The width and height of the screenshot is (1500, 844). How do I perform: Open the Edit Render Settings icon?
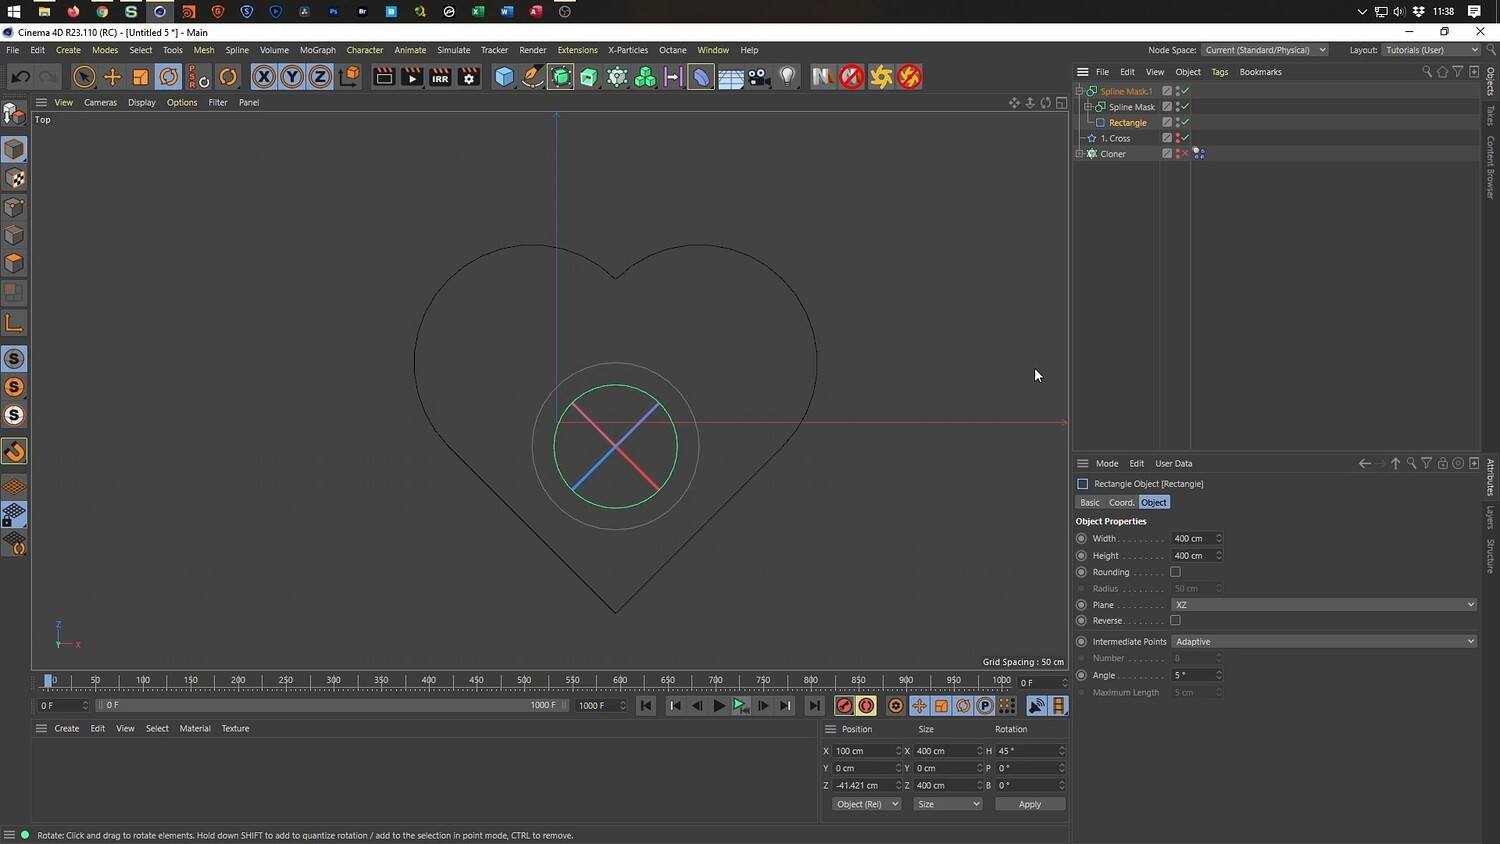coord(468,77)
